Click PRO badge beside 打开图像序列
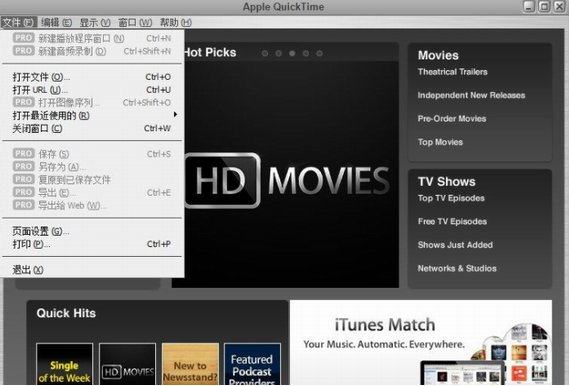 coord(24,102)
